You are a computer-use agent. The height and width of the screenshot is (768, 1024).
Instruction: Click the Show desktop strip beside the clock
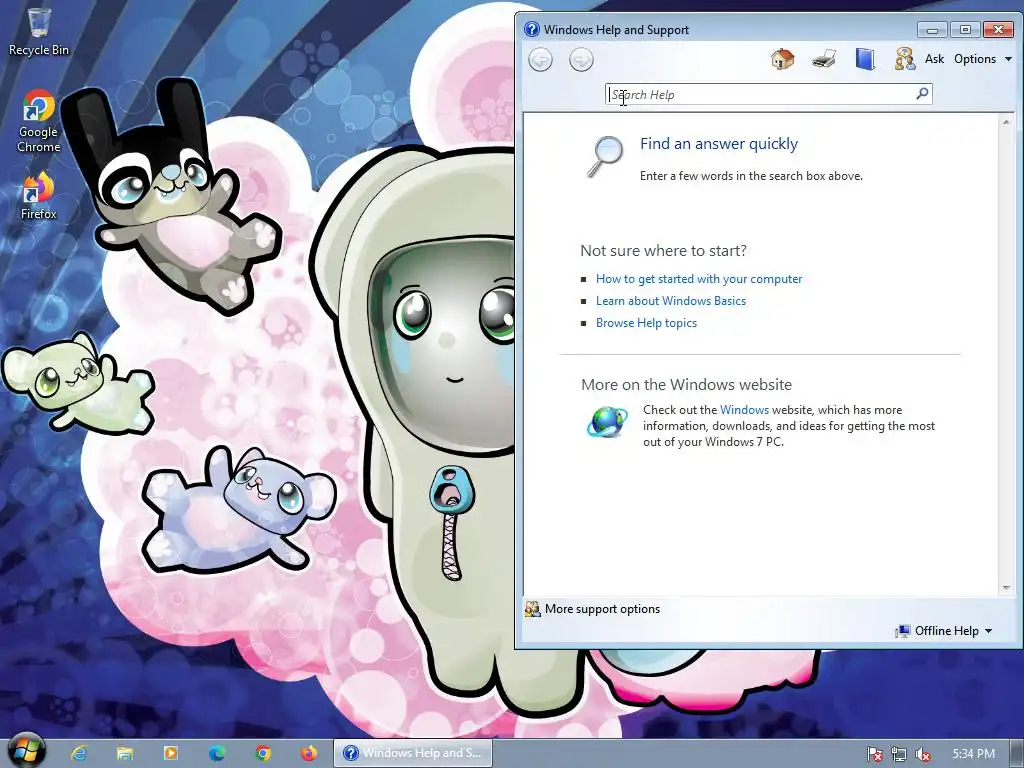click(x=1016, y=754)
